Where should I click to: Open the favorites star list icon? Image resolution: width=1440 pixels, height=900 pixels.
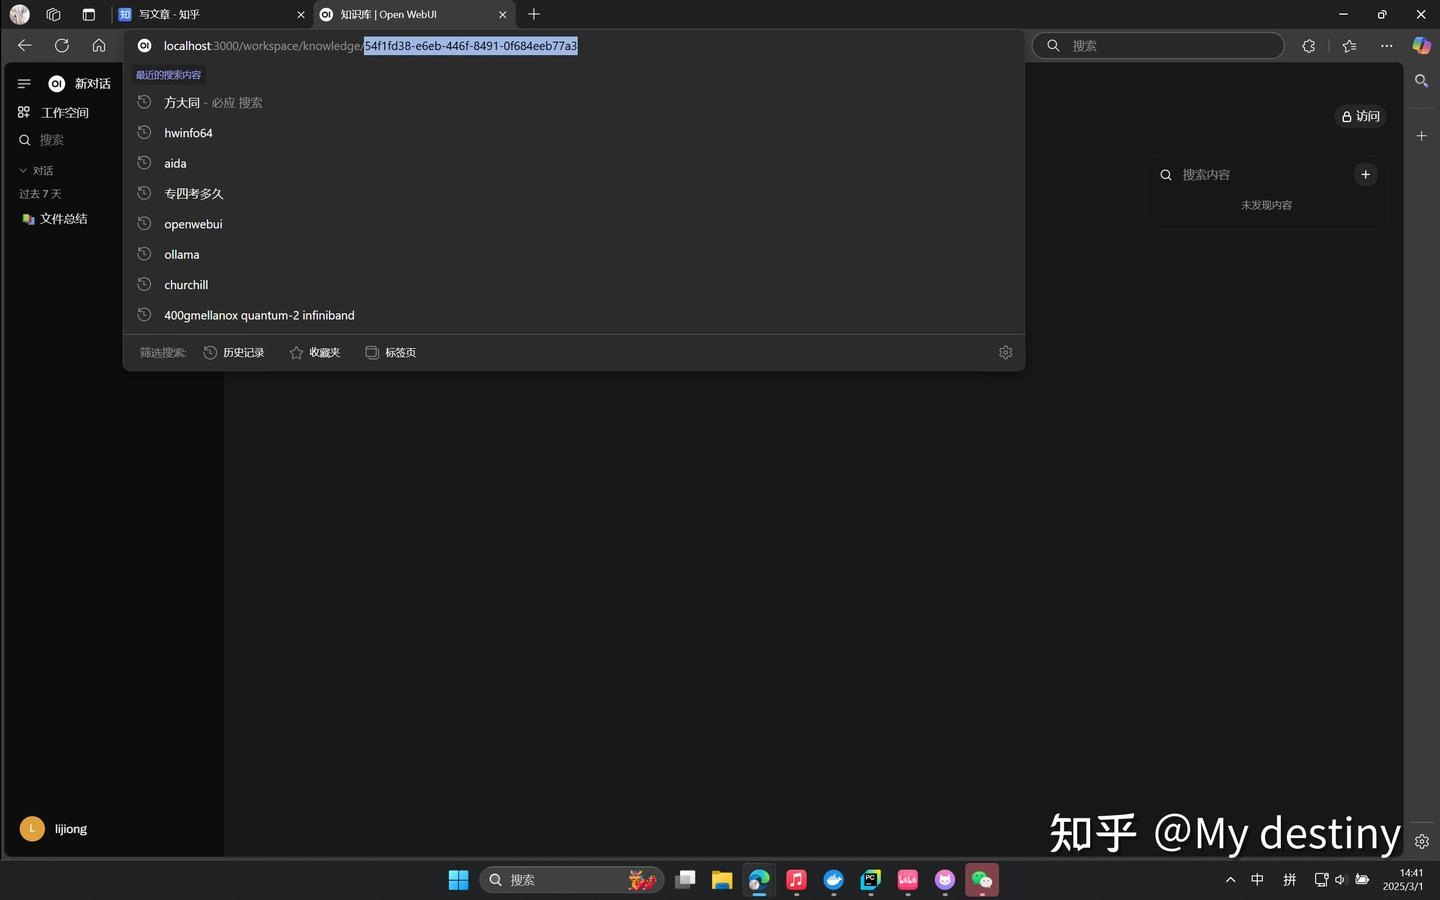(x=1349, y=46)
